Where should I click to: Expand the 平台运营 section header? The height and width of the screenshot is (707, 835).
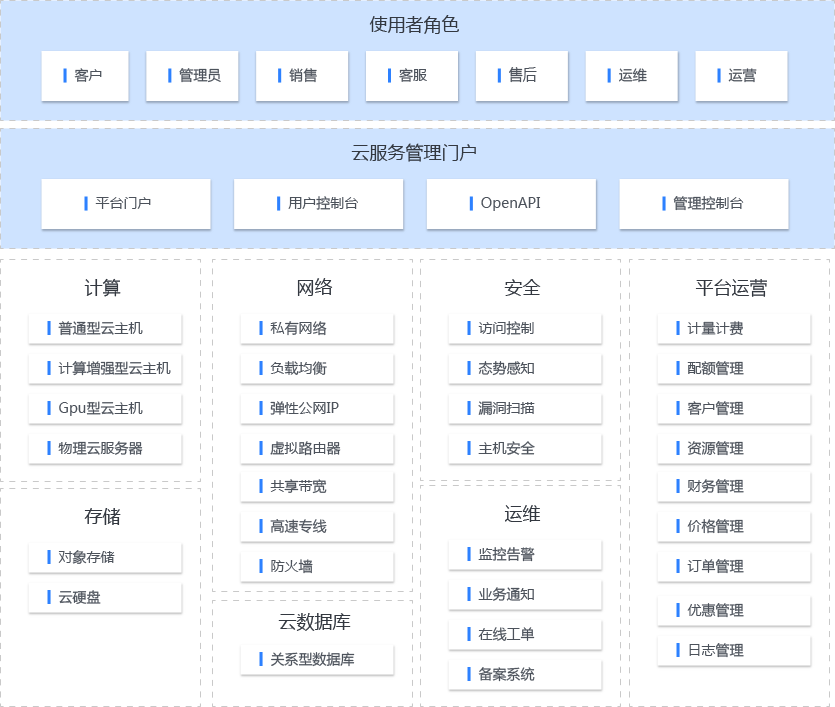click(733, 288)
